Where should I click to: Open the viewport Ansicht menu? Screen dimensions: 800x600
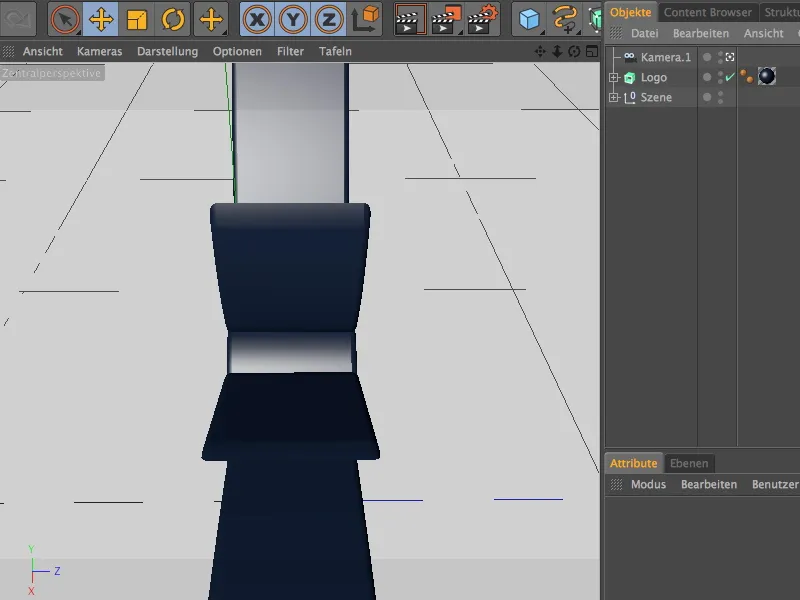tap(43, 52)
